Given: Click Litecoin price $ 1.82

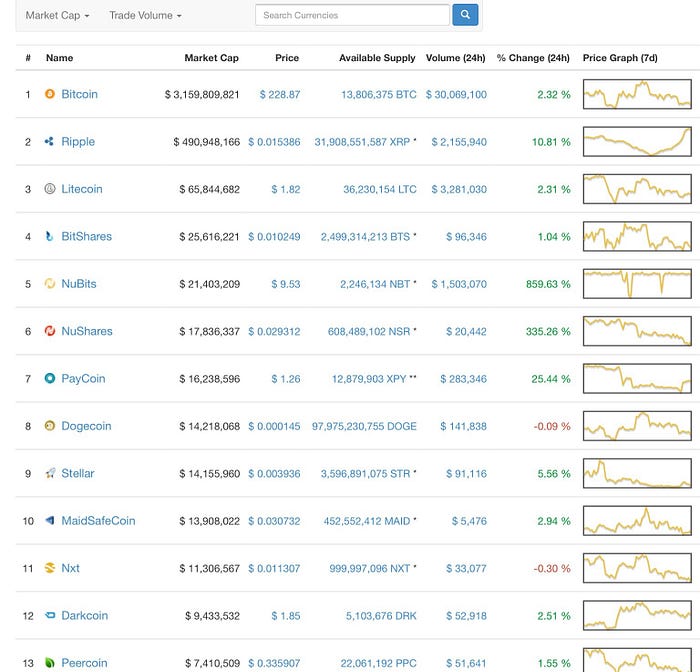Looking at the screenshot, I should pos(286,189).
